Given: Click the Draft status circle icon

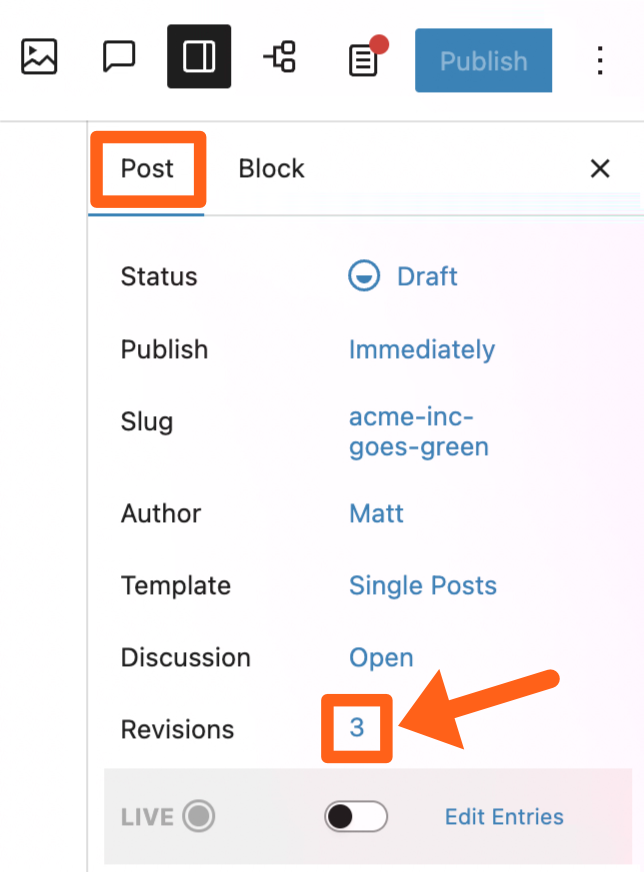Looking at the screenshot, I should (364, 276).
